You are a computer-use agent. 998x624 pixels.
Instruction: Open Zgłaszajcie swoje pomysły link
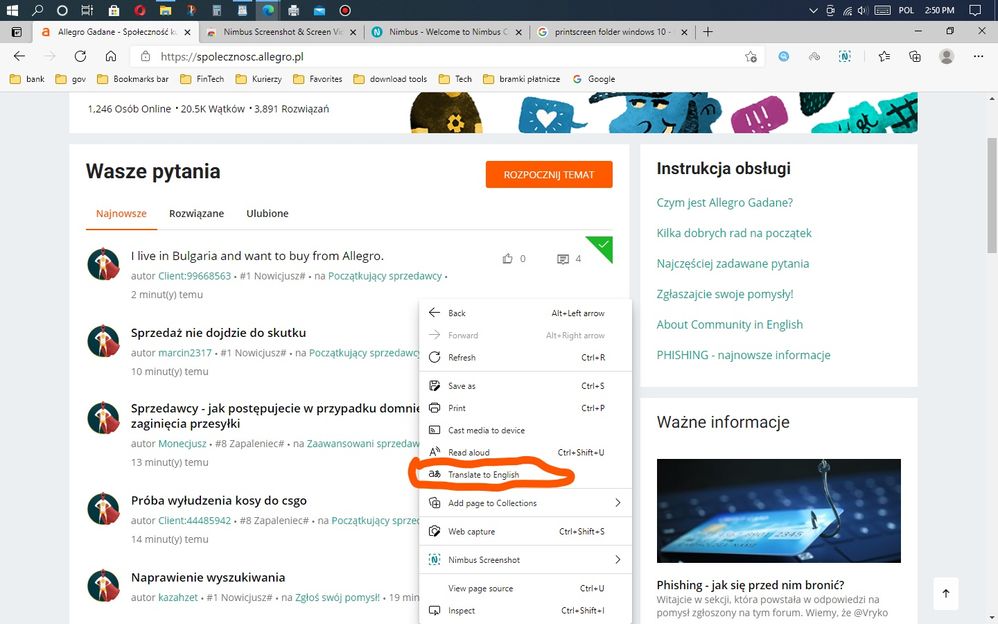(x=725, y=294)
